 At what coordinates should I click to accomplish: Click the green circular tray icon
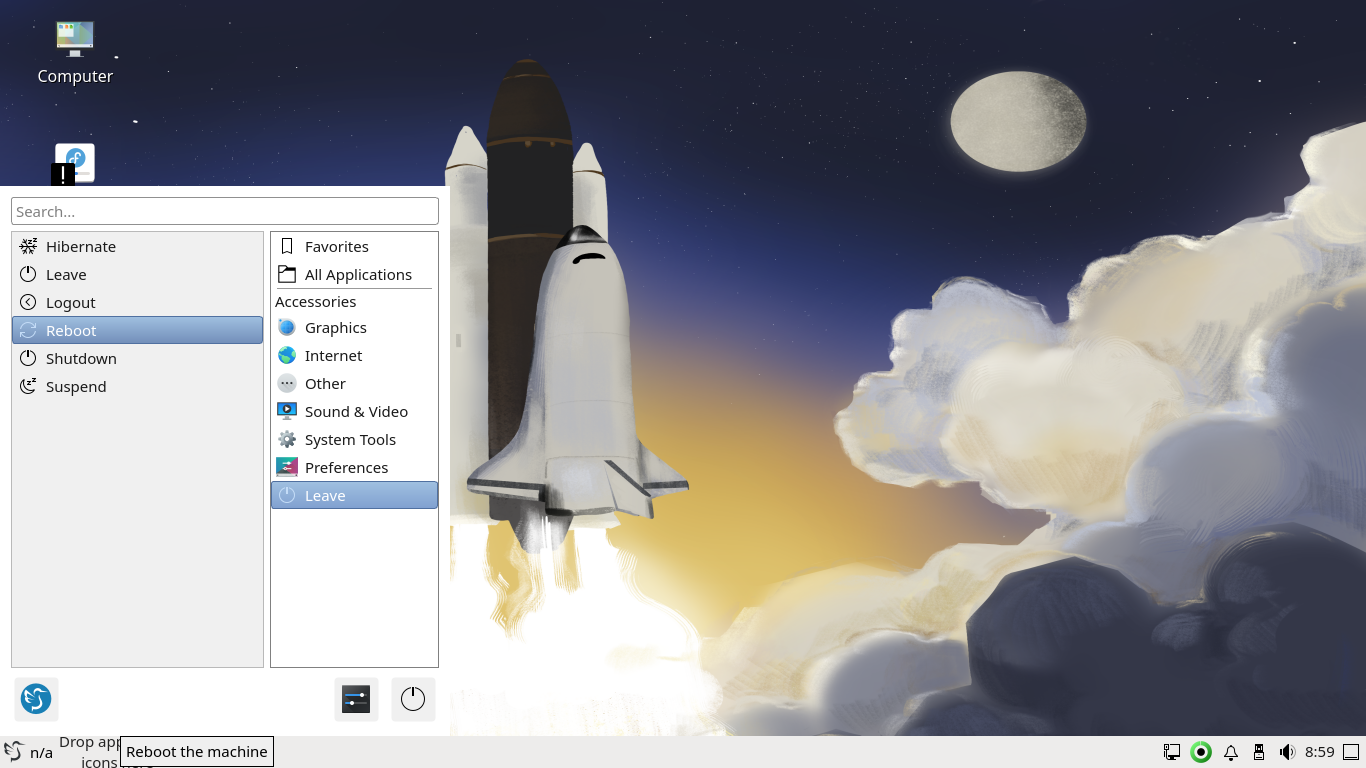[1201, 752]
